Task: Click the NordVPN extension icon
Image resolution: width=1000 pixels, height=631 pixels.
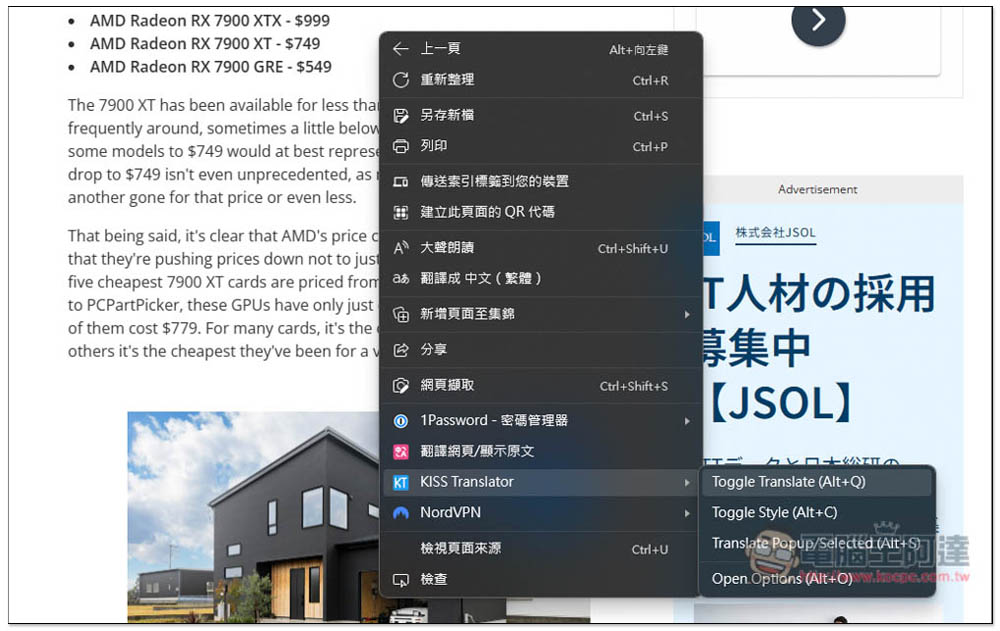Action: (x=401, y=513)
